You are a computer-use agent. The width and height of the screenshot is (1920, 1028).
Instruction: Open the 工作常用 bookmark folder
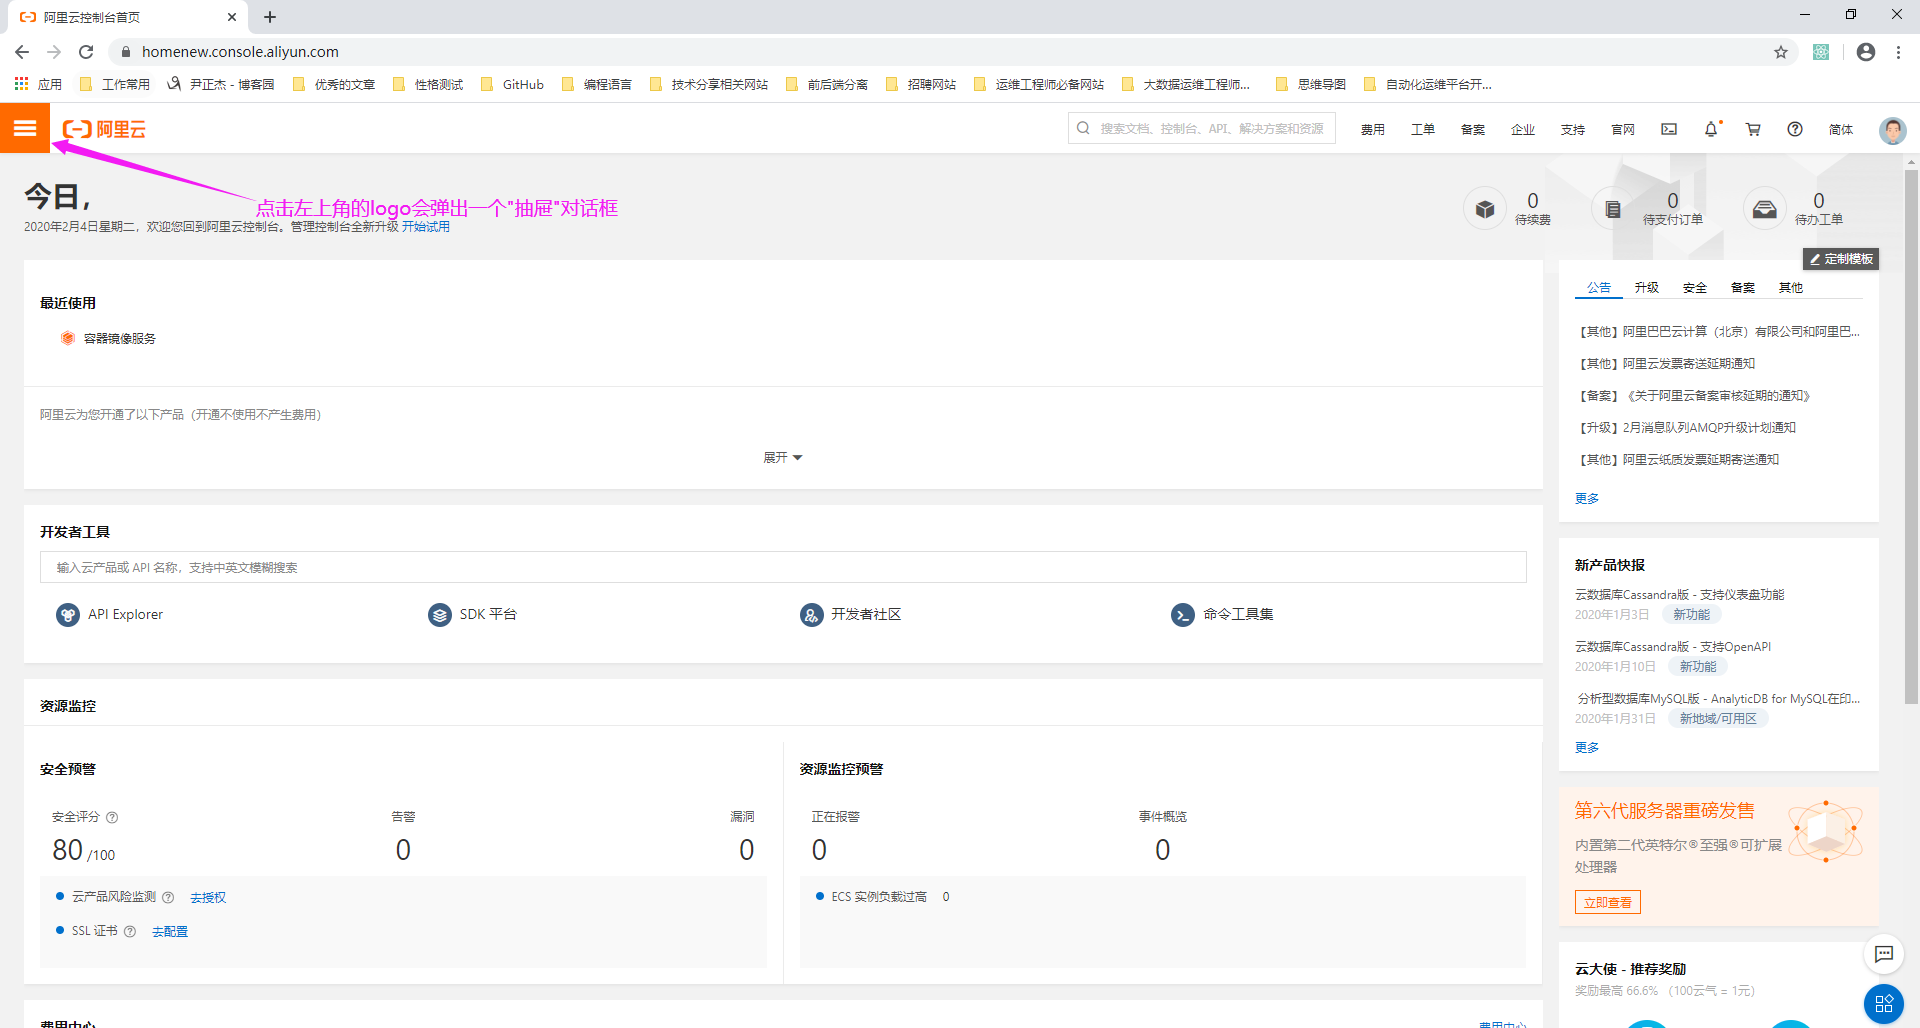pos(115,85)
